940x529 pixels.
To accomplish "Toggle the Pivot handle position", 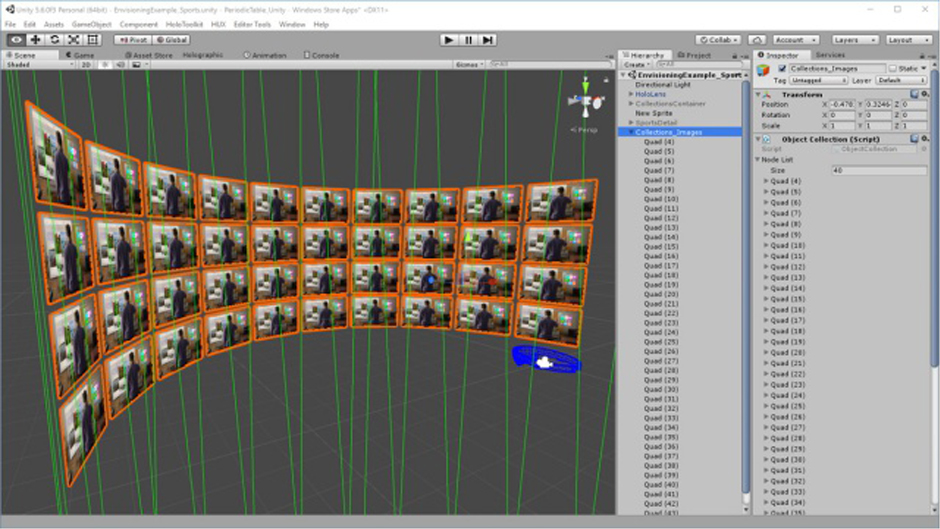I will 132,40.
